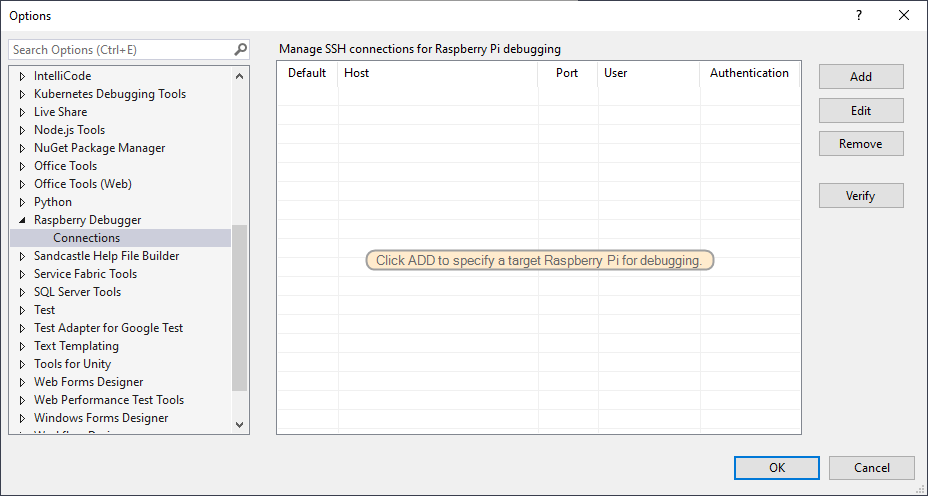
Task: Expand the Python options node
Action: tap(22, 202)
